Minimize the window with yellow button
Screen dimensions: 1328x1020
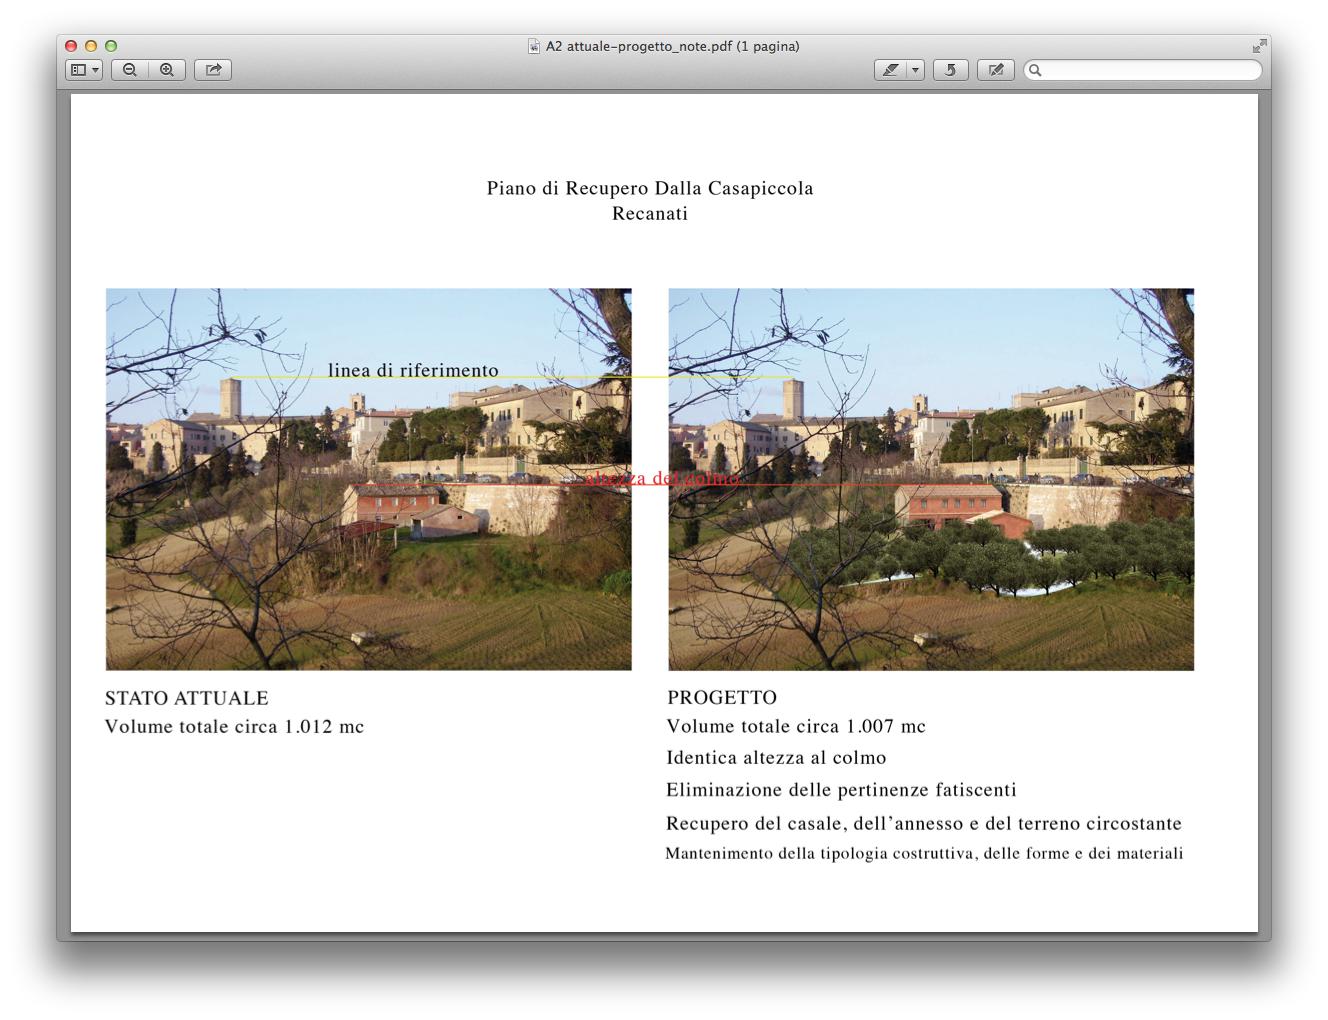[91, 46]
